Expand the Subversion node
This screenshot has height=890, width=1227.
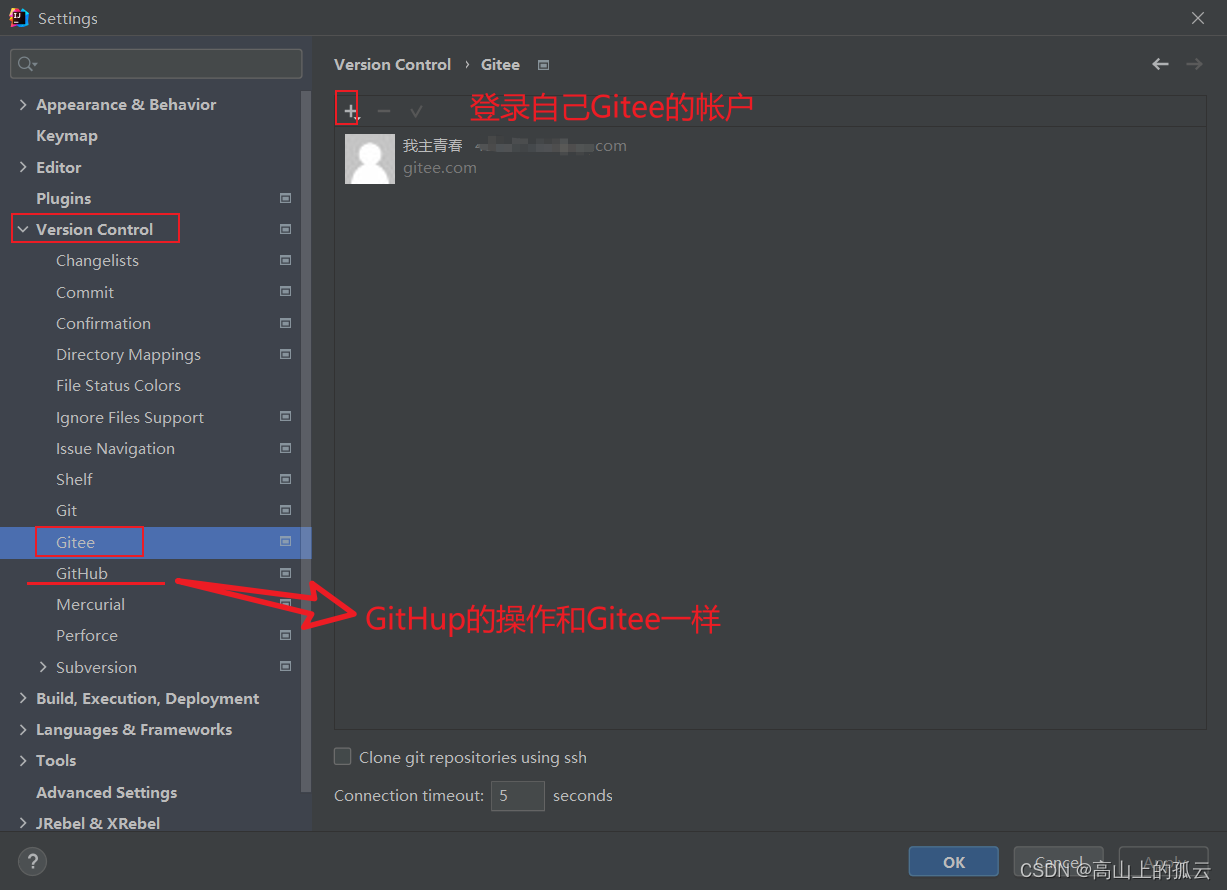coord(43,667)
